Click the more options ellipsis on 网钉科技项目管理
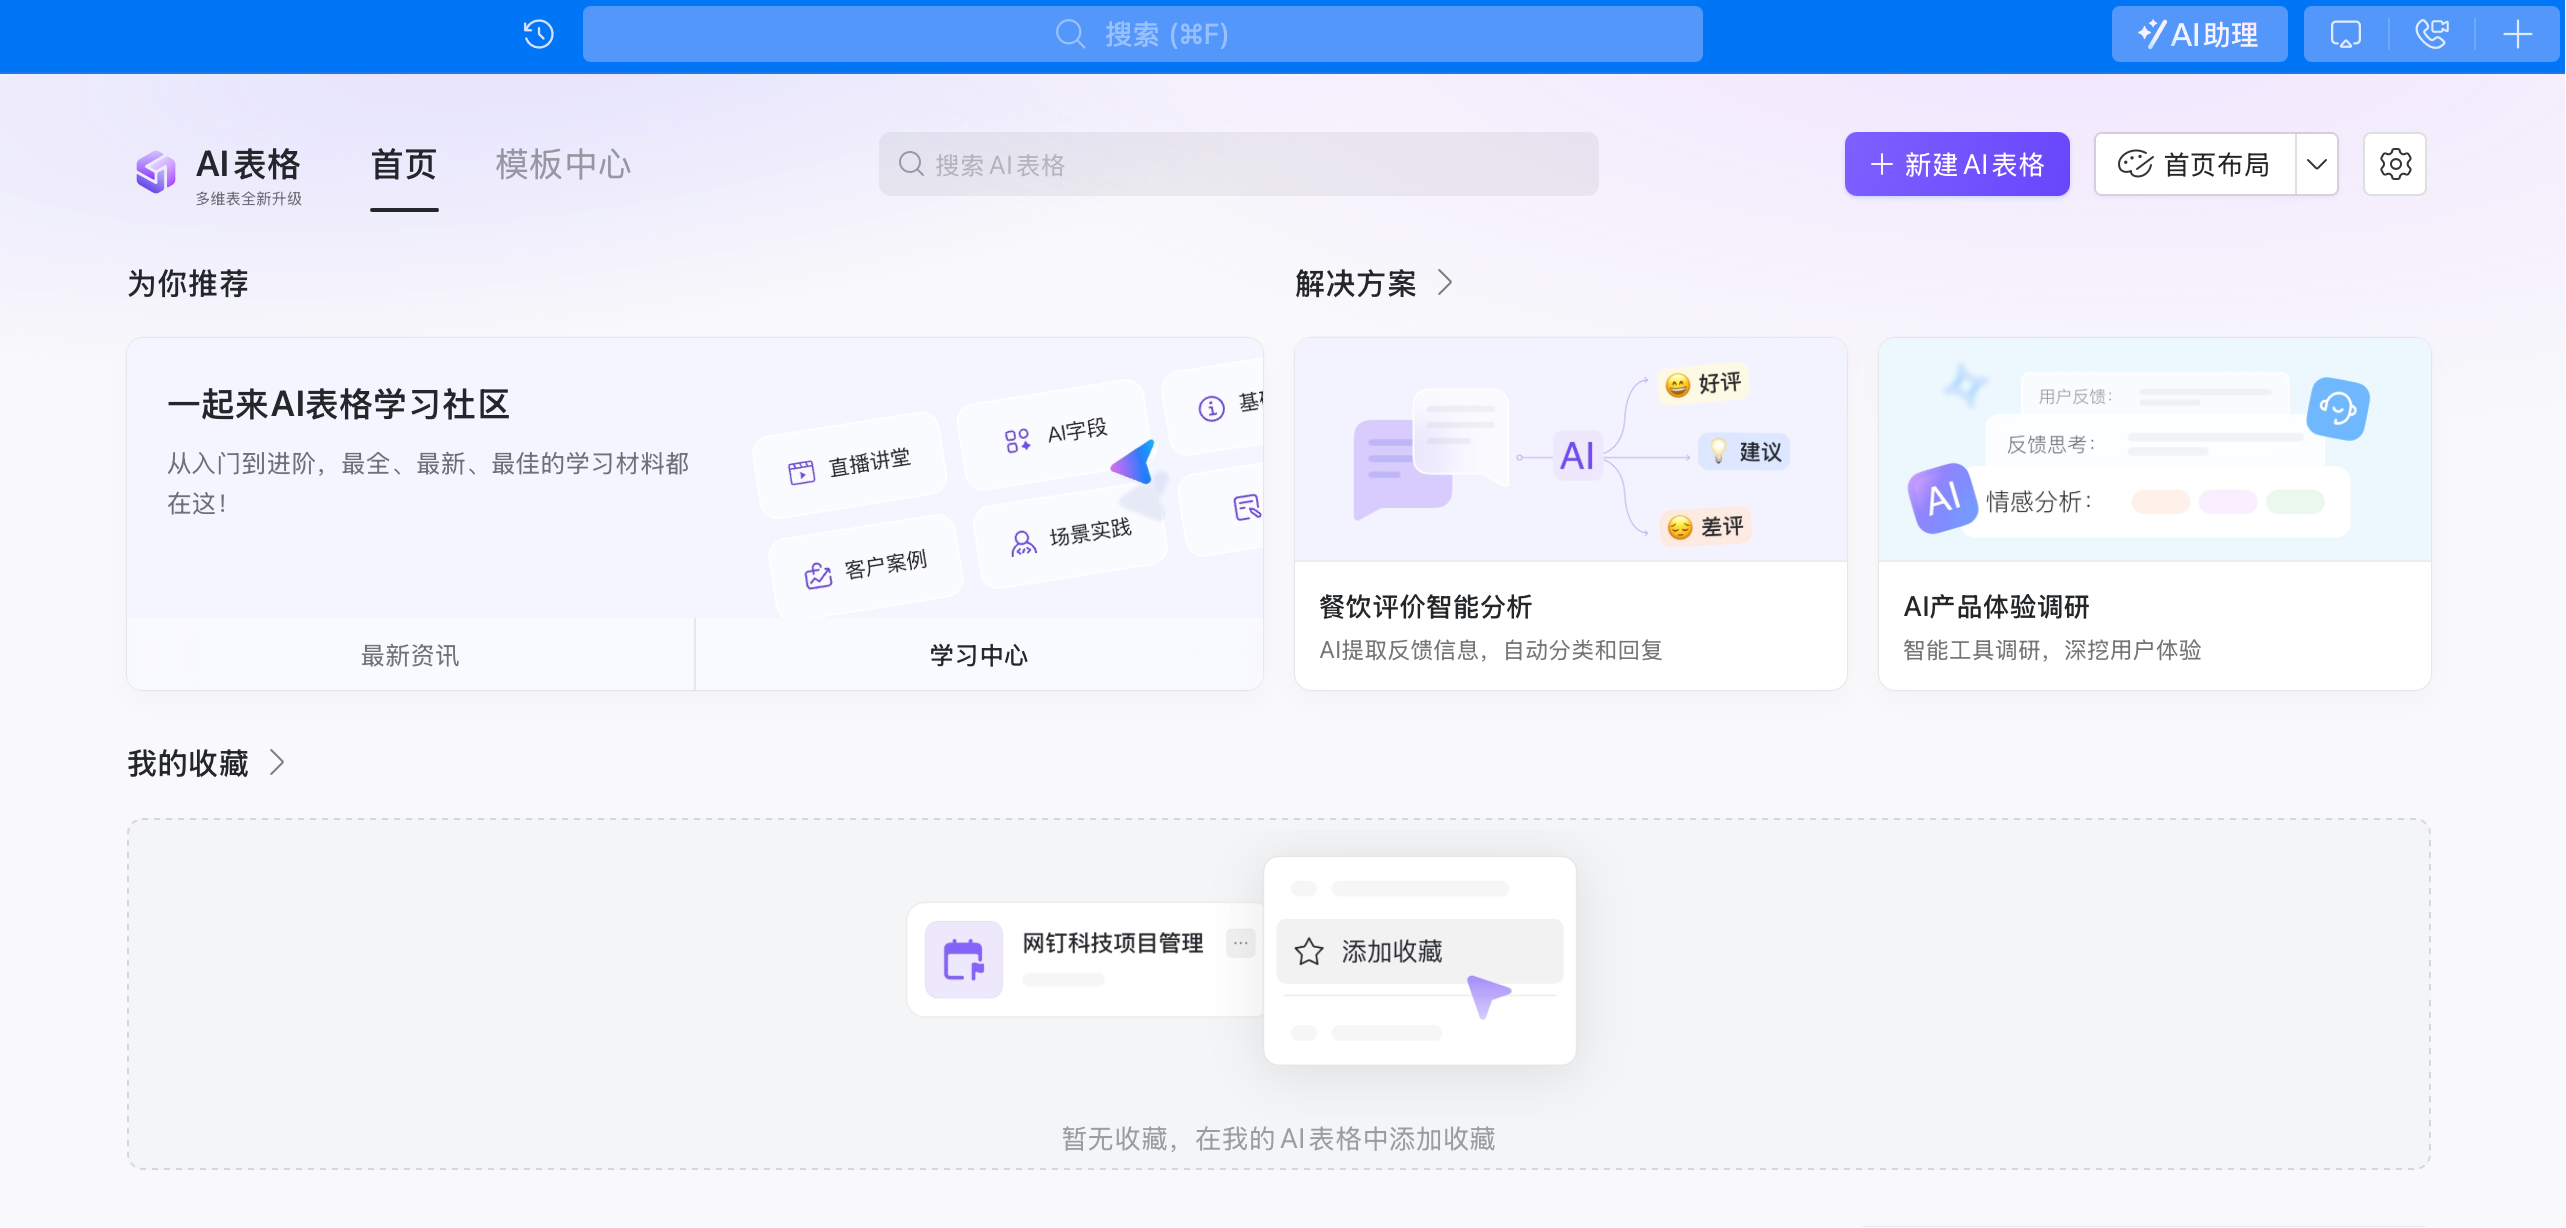This screenshot has width=2566, height=1228. coord(1241,942)
